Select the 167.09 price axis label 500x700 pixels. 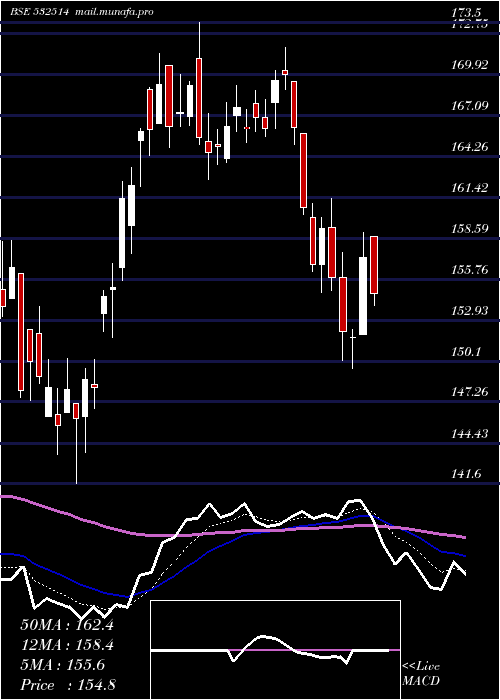(x=469, y=106)
